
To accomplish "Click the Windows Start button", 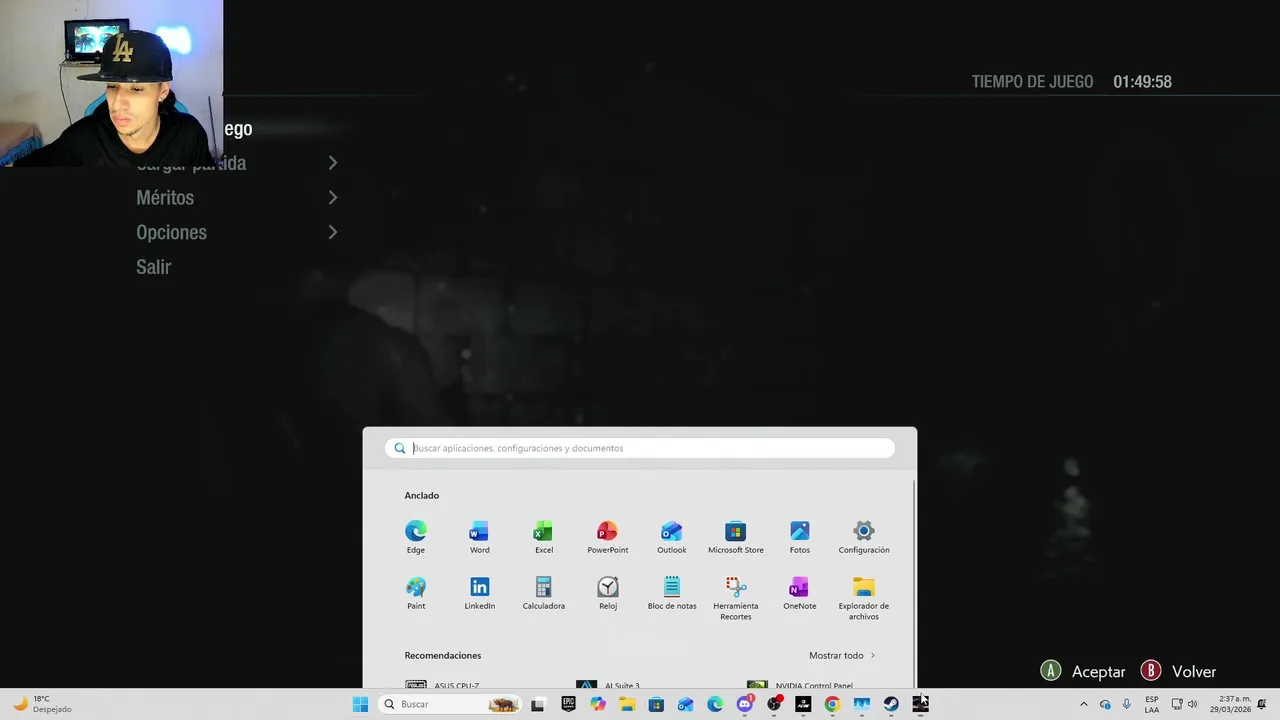I will [x=360, y=704].
